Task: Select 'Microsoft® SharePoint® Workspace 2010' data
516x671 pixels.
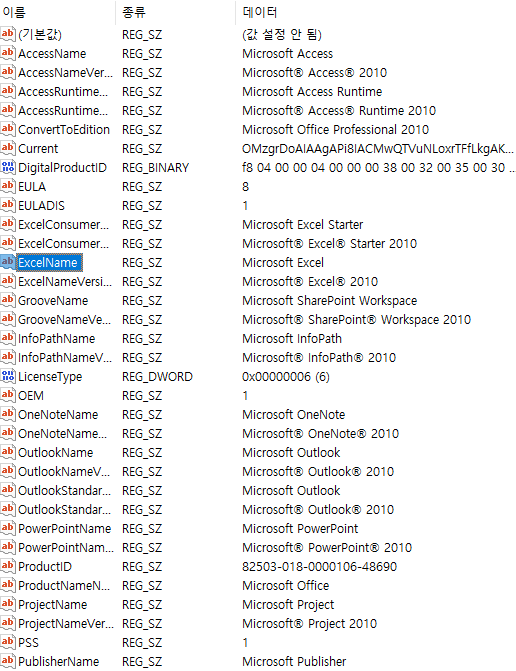Action: click(356, 319)
